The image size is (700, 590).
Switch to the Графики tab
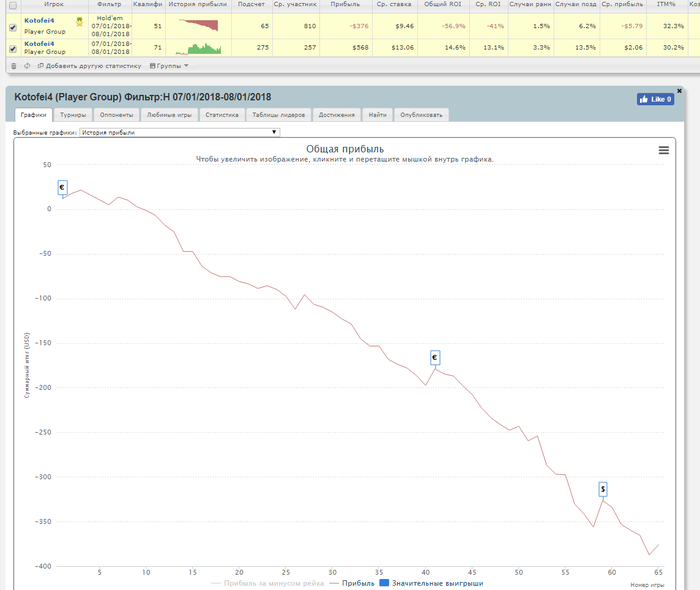33,115
